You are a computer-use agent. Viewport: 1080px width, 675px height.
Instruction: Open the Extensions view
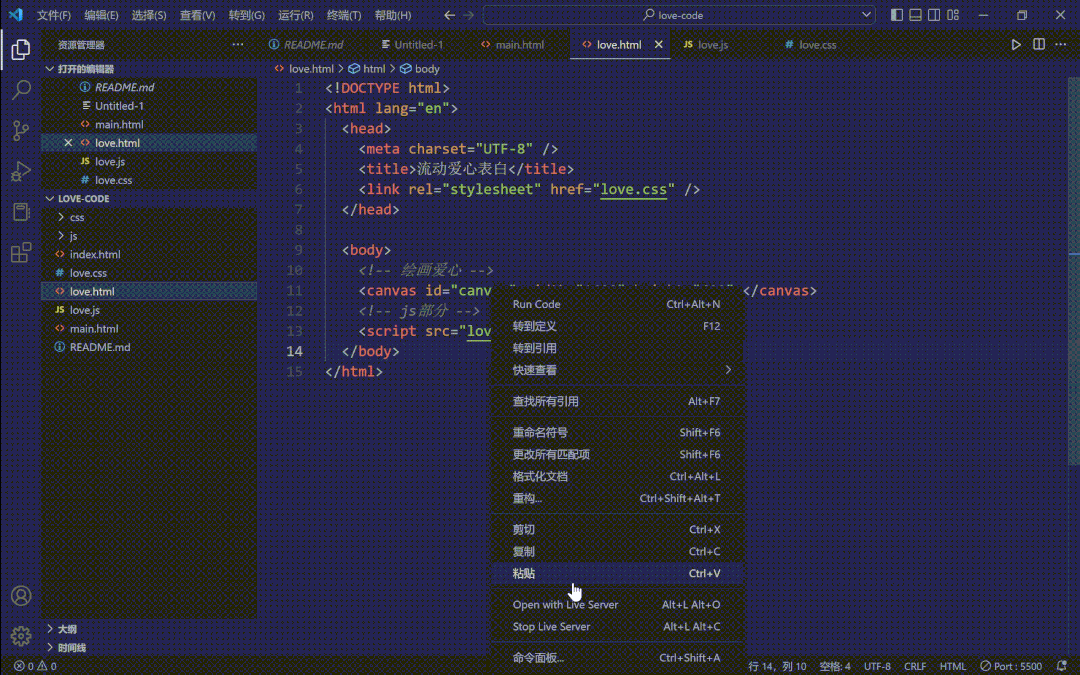click(21, 252)
